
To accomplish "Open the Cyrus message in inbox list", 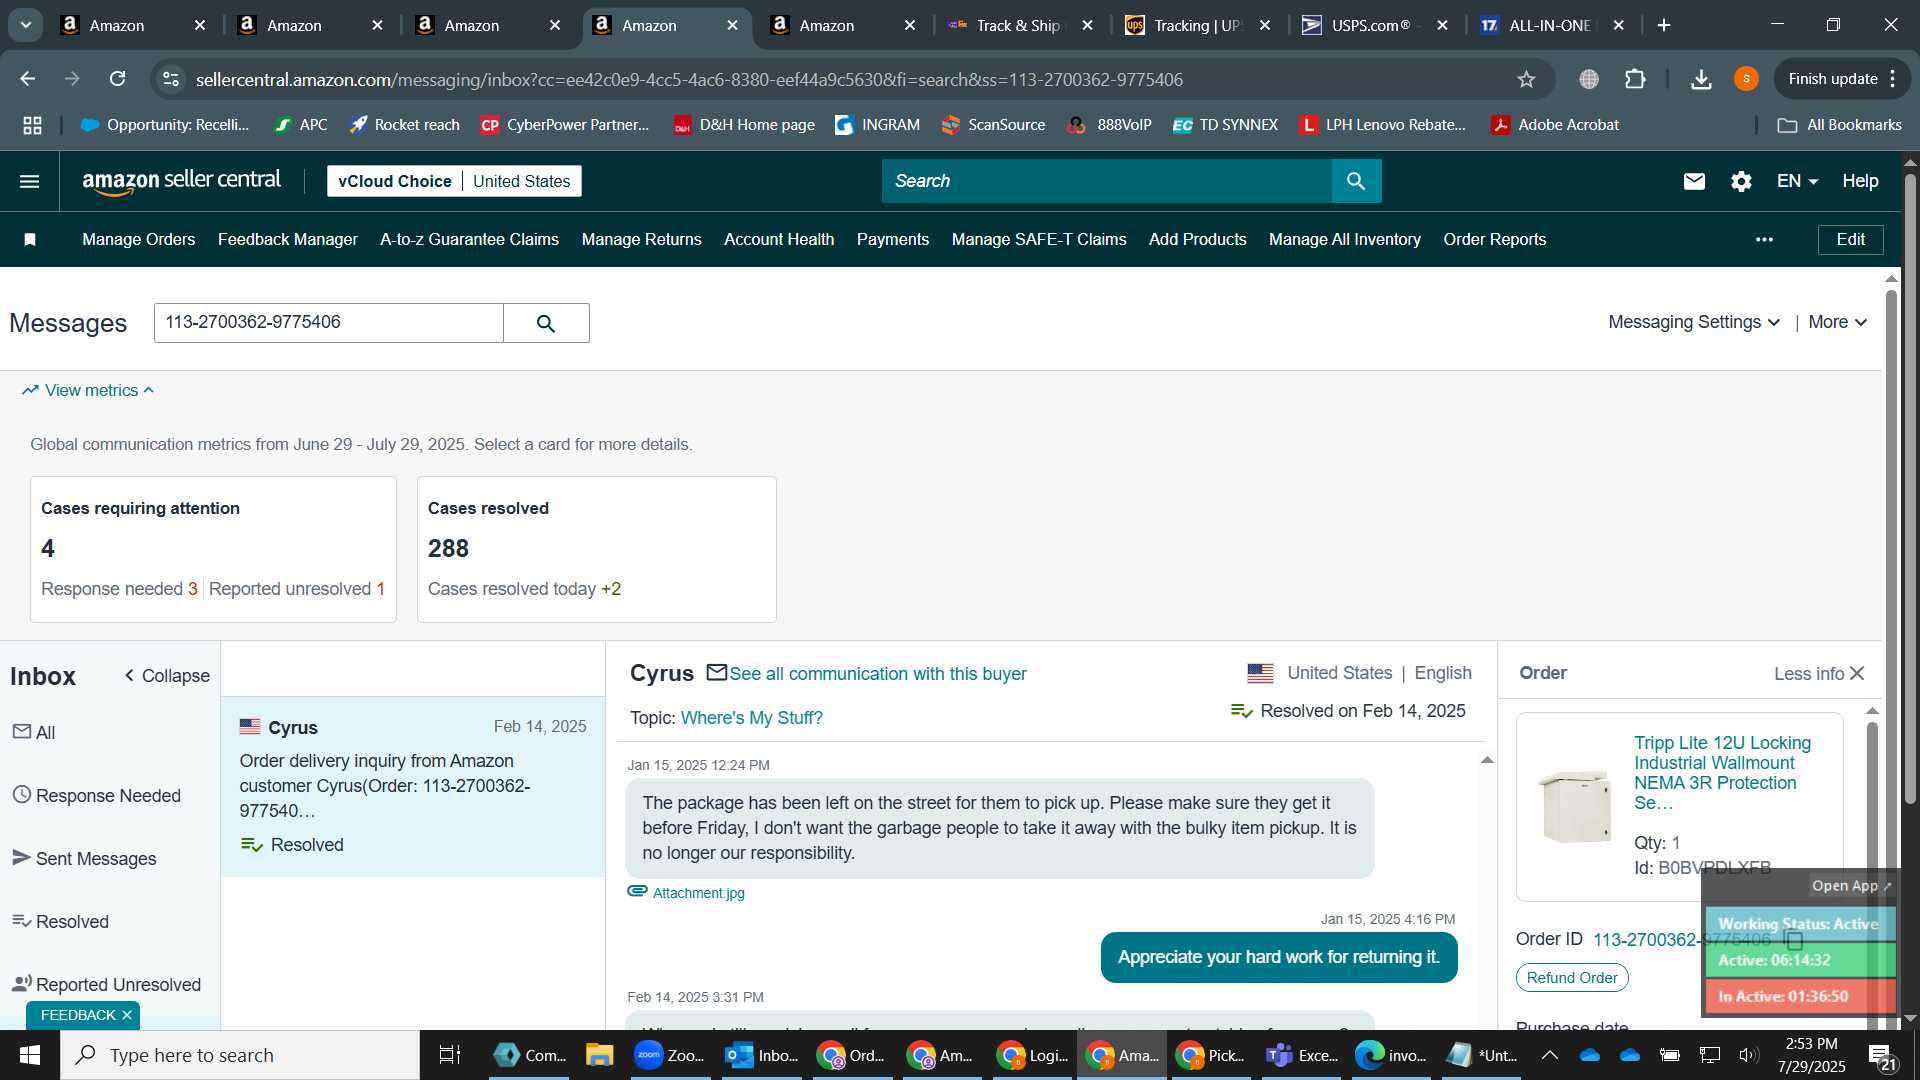I will point(412,786).
